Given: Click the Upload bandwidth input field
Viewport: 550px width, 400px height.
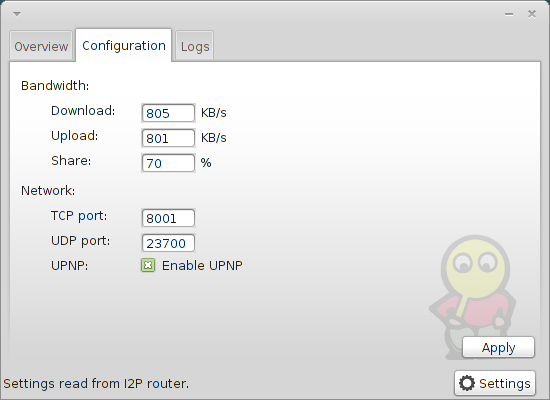Looking at the screenshot, I should (x=168, y=138).
